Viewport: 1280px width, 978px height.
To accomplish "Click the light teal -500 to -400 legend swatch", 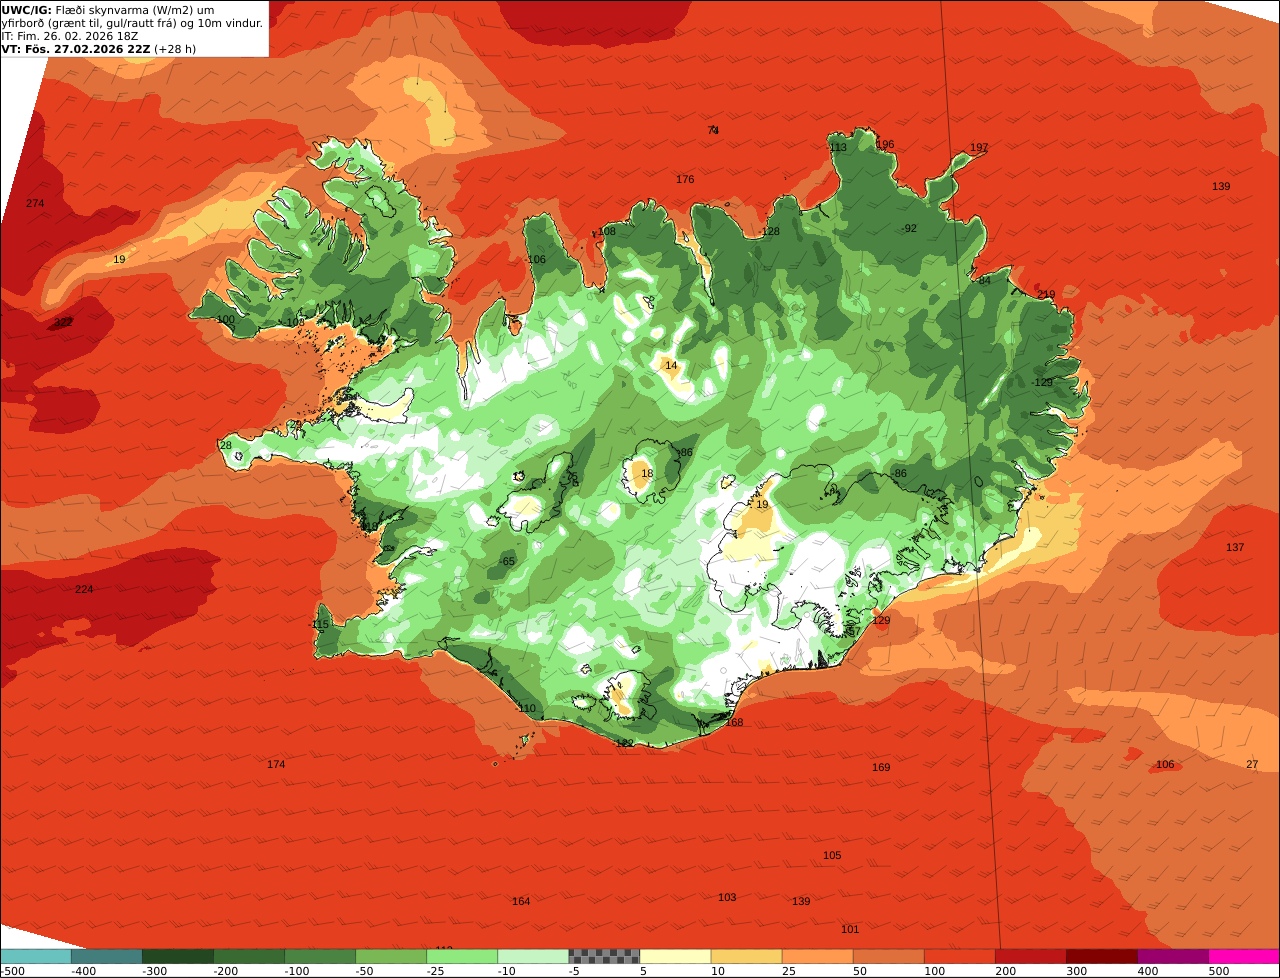I will [35, 956].
